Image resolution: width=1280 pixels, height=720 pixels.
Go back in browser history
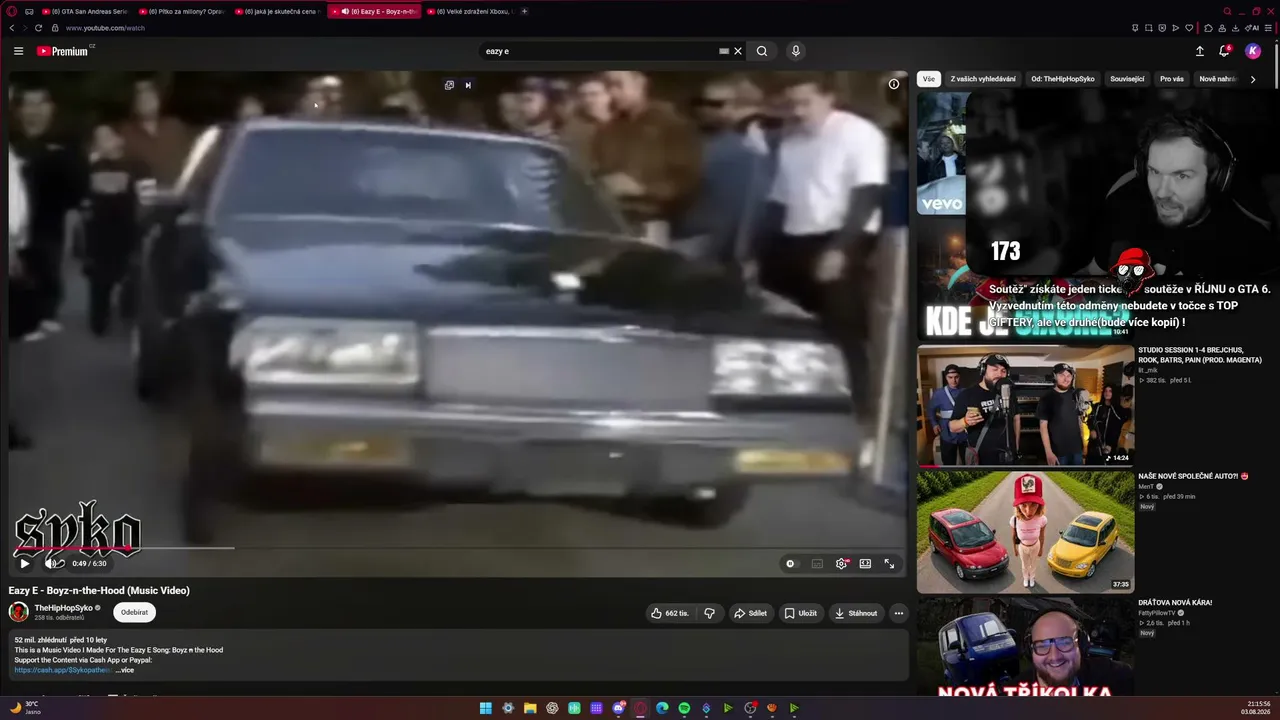pos(10,28)
